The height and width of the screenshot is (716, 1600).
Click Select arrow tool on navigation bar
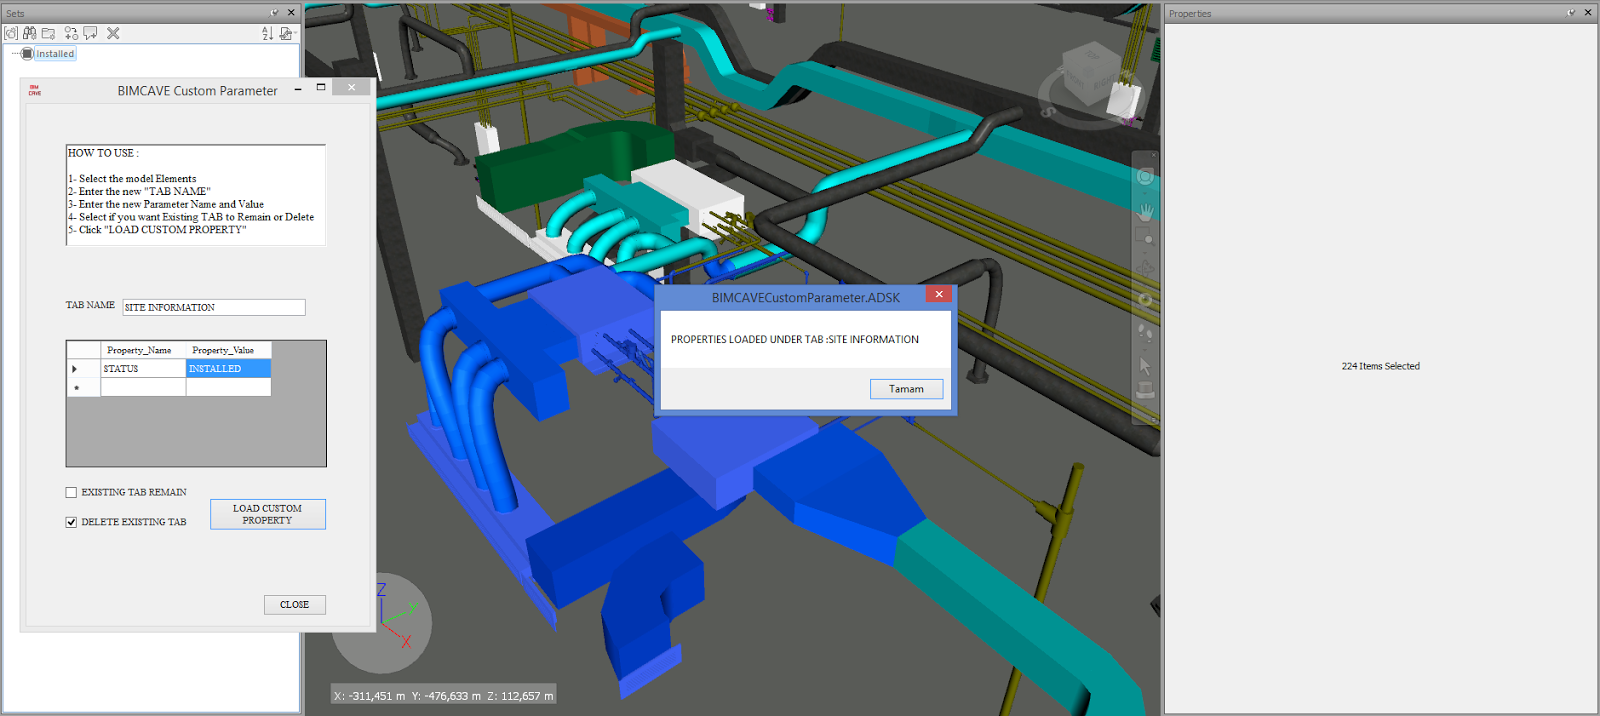1146,366
